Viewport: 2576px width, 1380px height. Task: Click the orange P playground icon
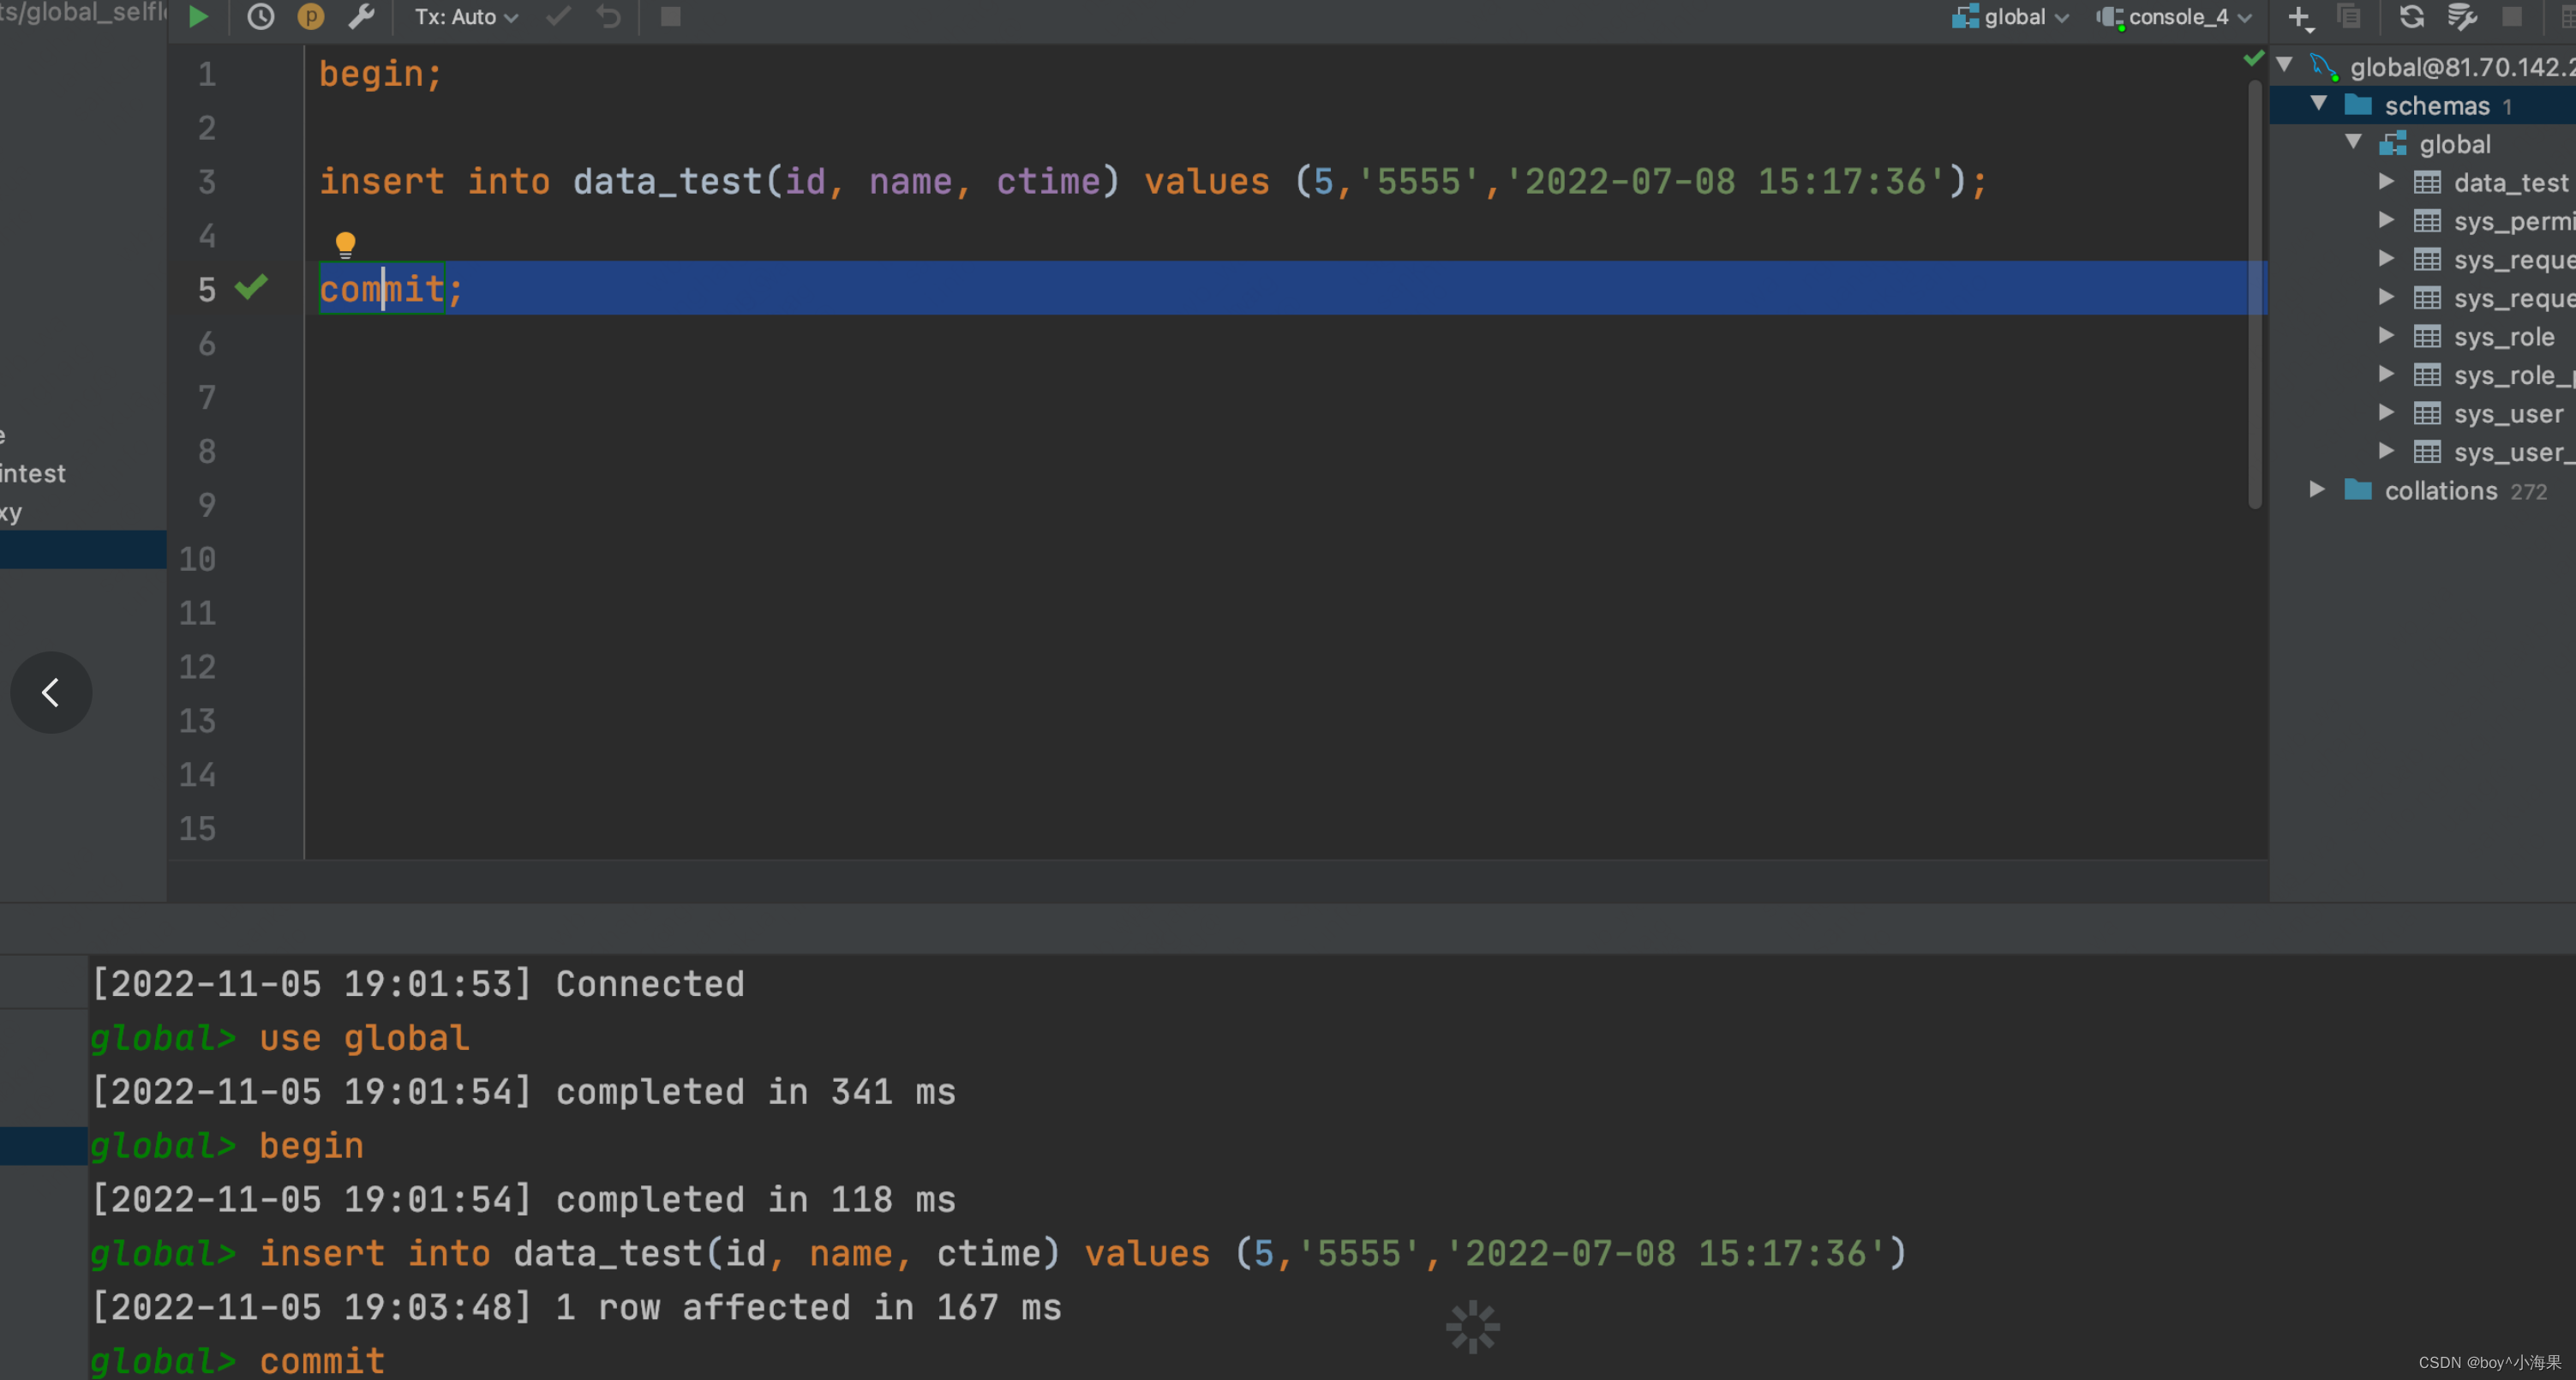pos(311,17)
